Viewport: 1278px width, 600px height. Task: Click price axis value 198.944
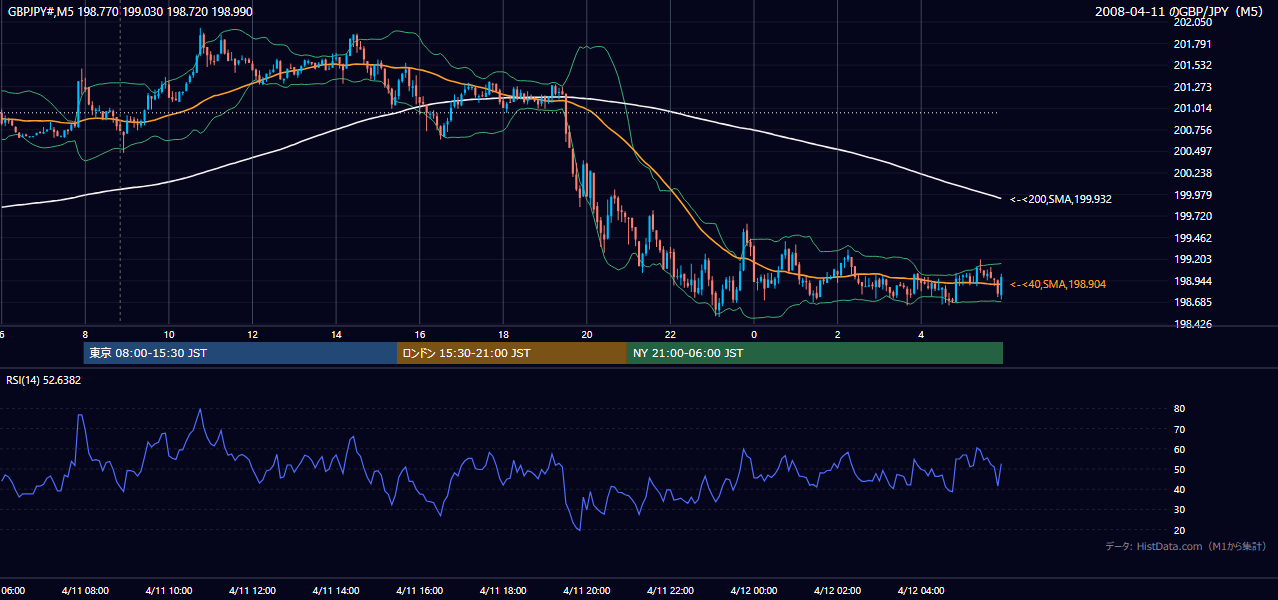click(1192, 281)
